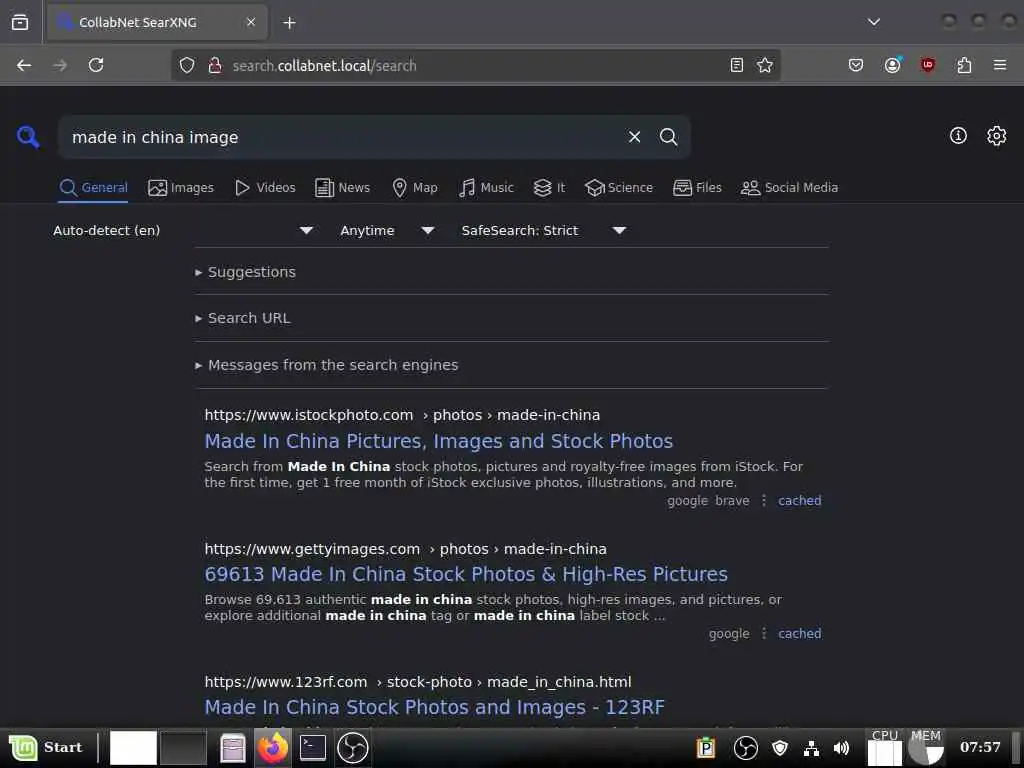Bookmark this page with star icon

click(x=765, y=65)
